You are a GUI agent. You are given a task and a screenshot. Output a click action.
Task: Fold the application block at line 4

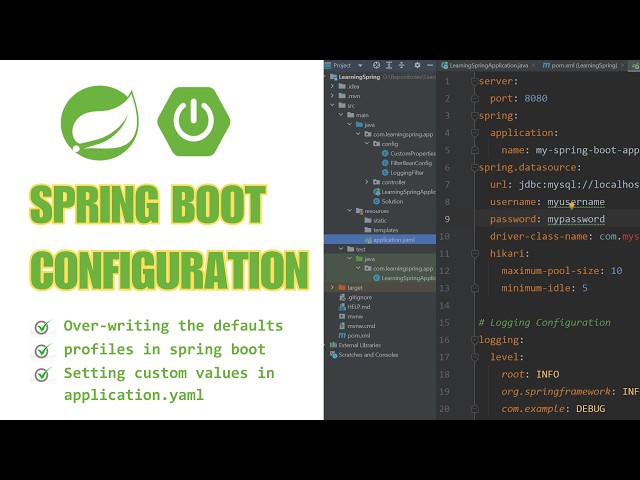(x=475, y=133)
